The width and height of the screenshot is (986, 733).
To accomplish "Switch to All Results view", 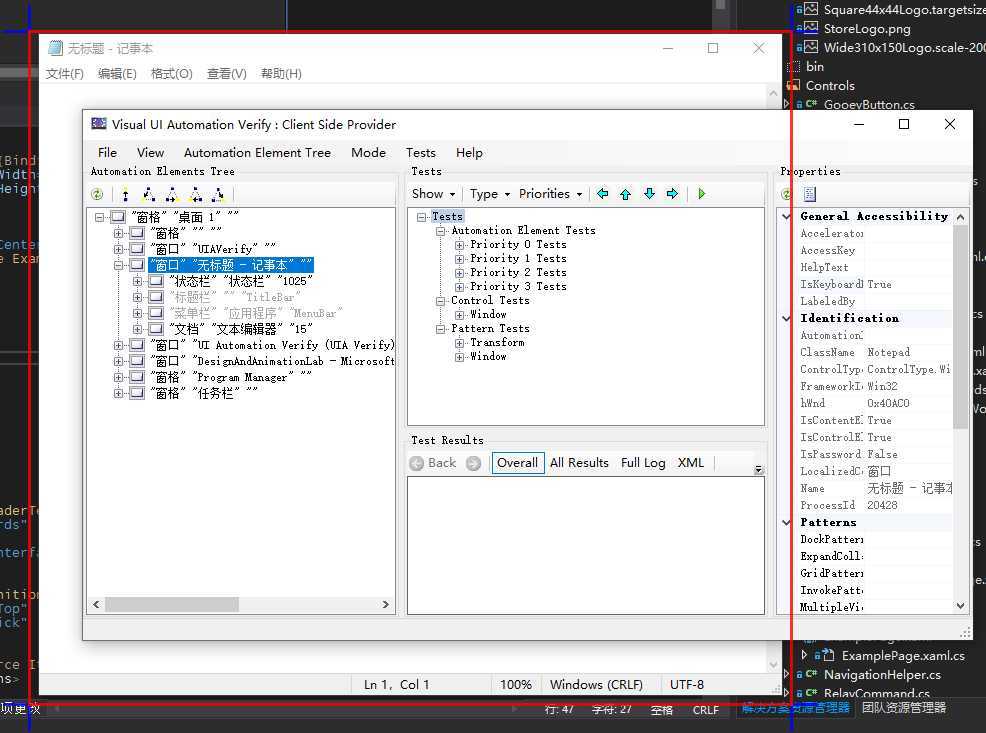I will (x=579, y=463).
